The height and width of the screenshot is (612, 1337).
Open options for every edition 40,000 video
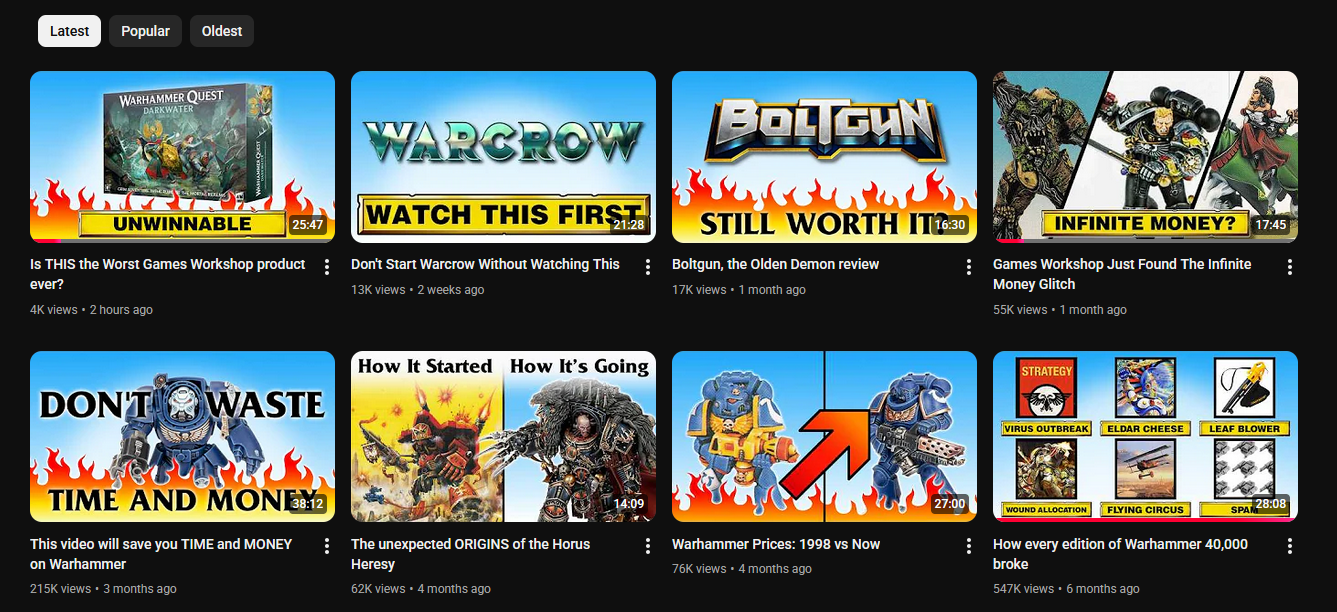[1290, 546]
